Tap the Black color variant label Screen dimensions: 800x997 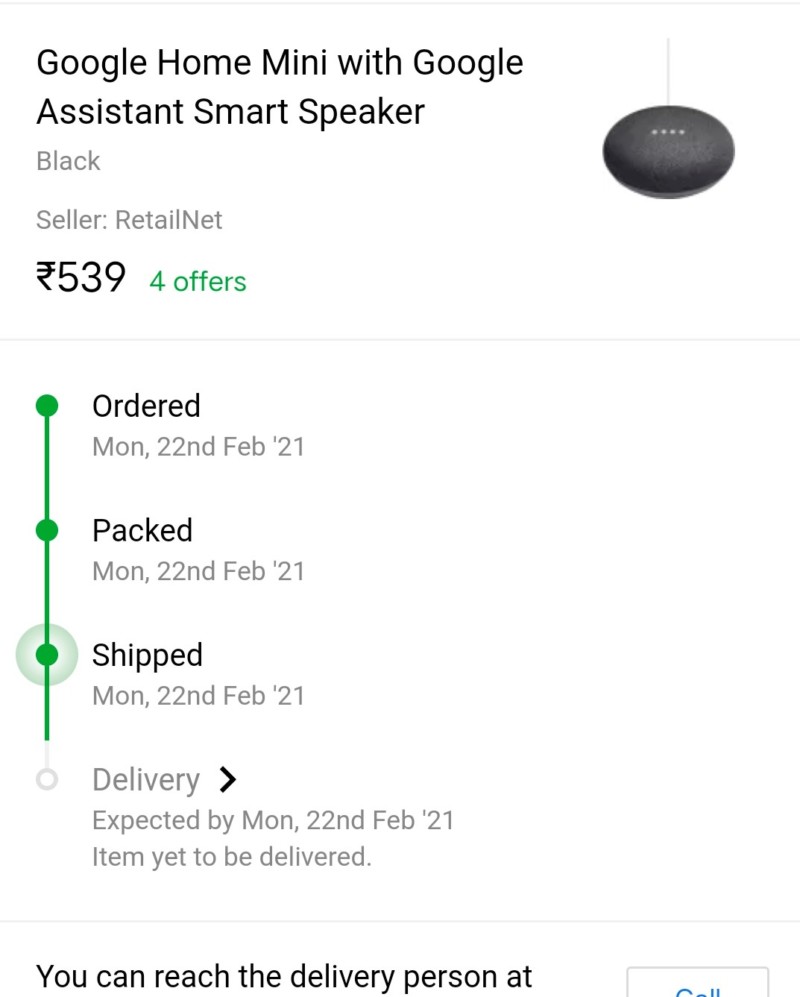[68, 161]
